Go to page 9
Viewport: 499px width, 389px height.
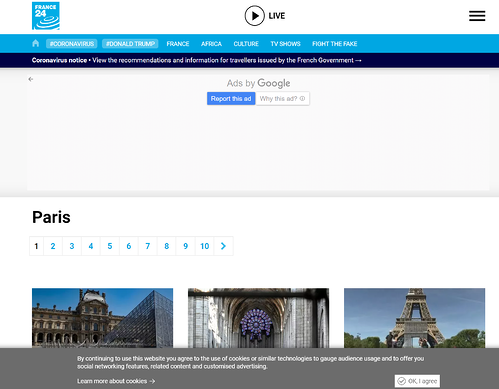[186, 246]
